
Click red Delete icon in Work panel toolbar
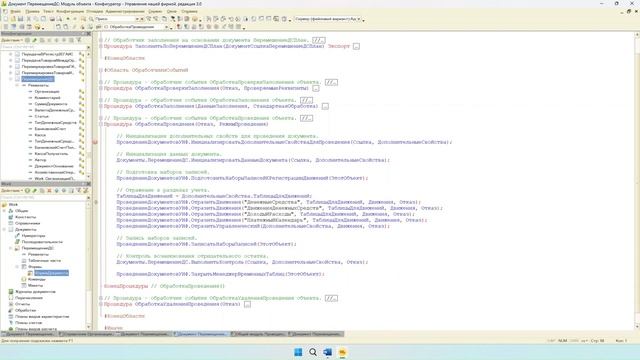click(x=49, y=191)
